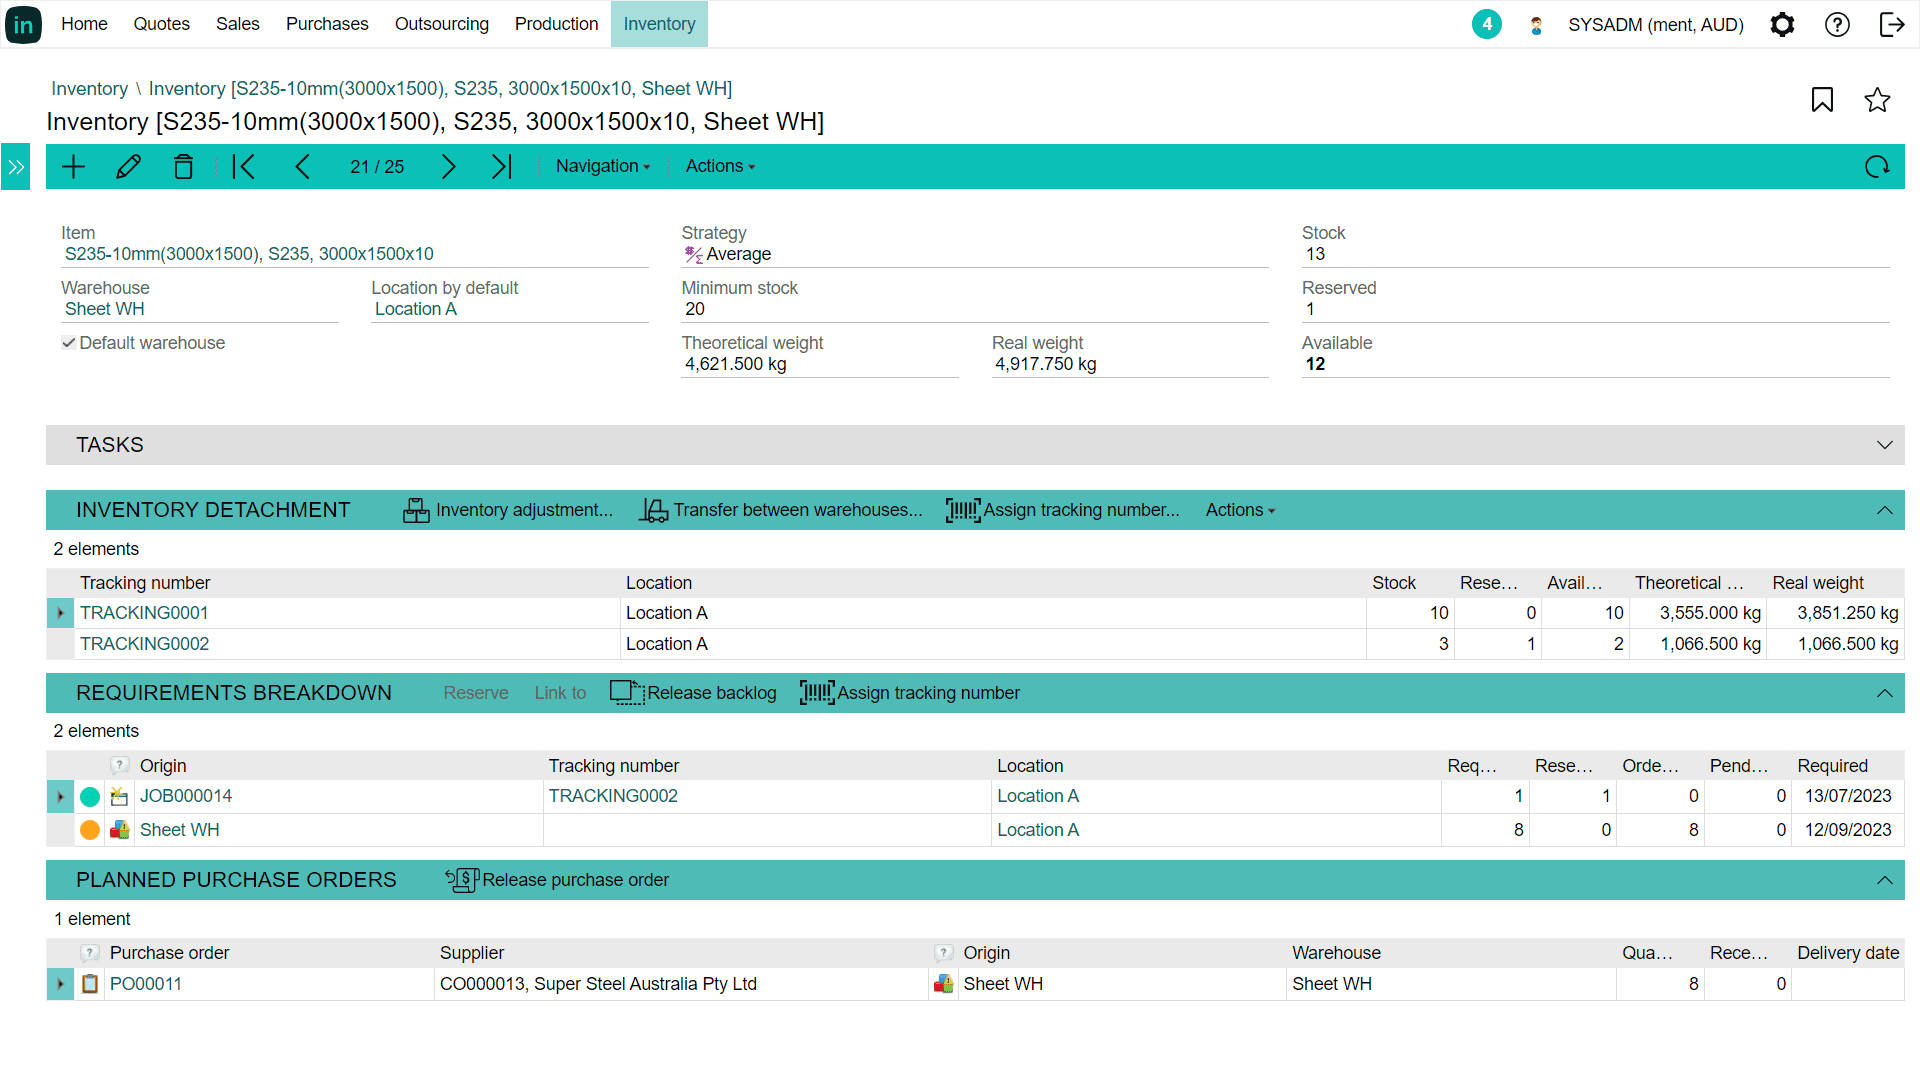Click the add new record plus icon
The image size is (1920, 1080).
[x=74, y=167]
